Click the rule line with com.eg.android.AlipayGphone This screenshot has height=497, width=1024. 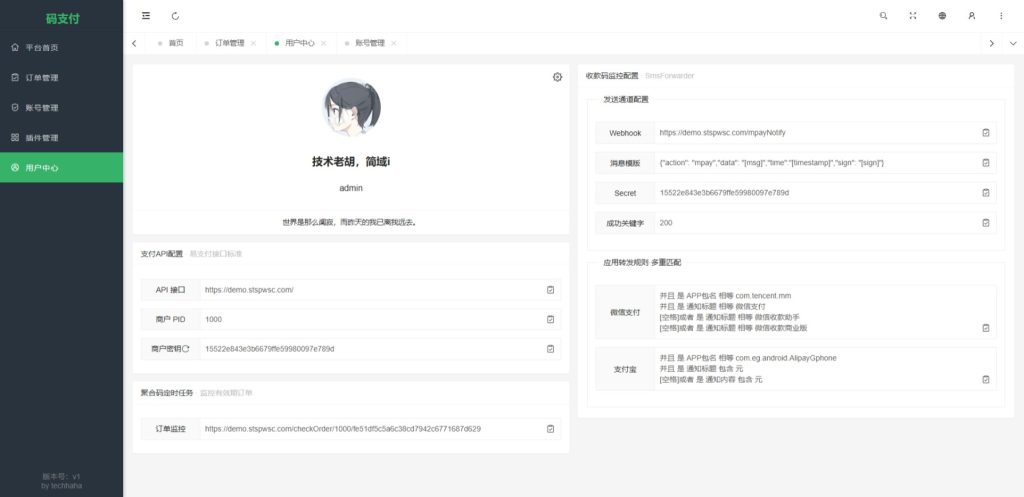click(x=748, y=359)
